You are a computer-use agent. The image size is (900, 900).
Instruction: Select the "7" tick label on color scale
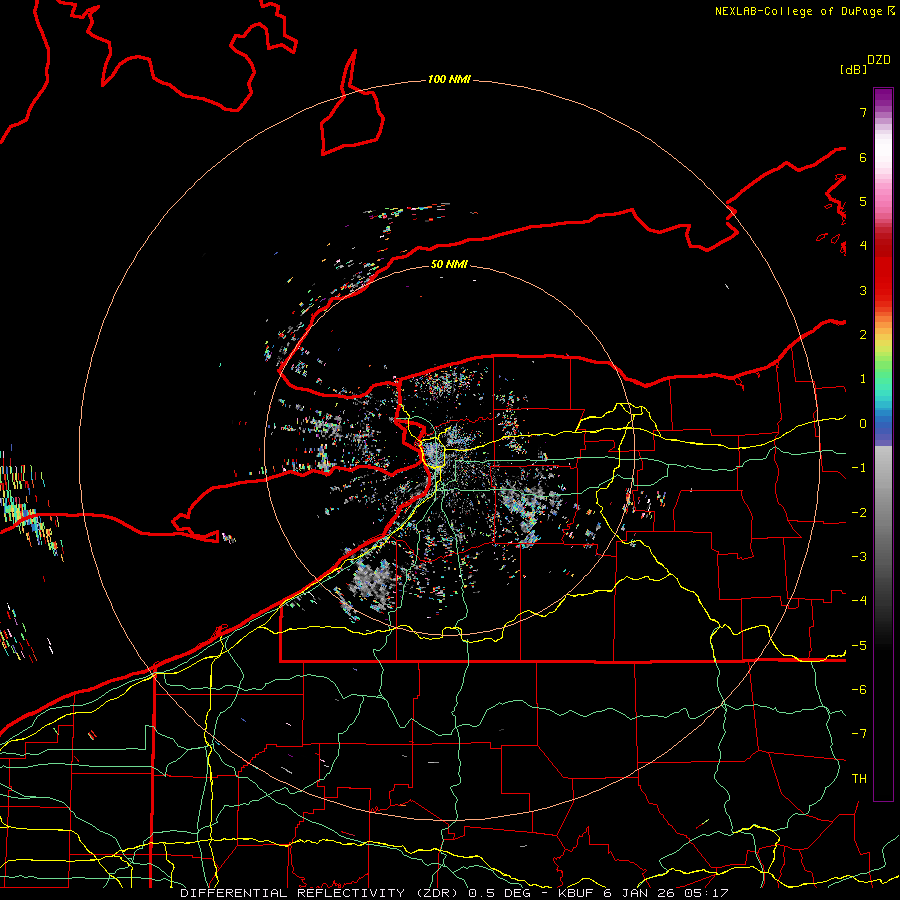coord(863,112)
